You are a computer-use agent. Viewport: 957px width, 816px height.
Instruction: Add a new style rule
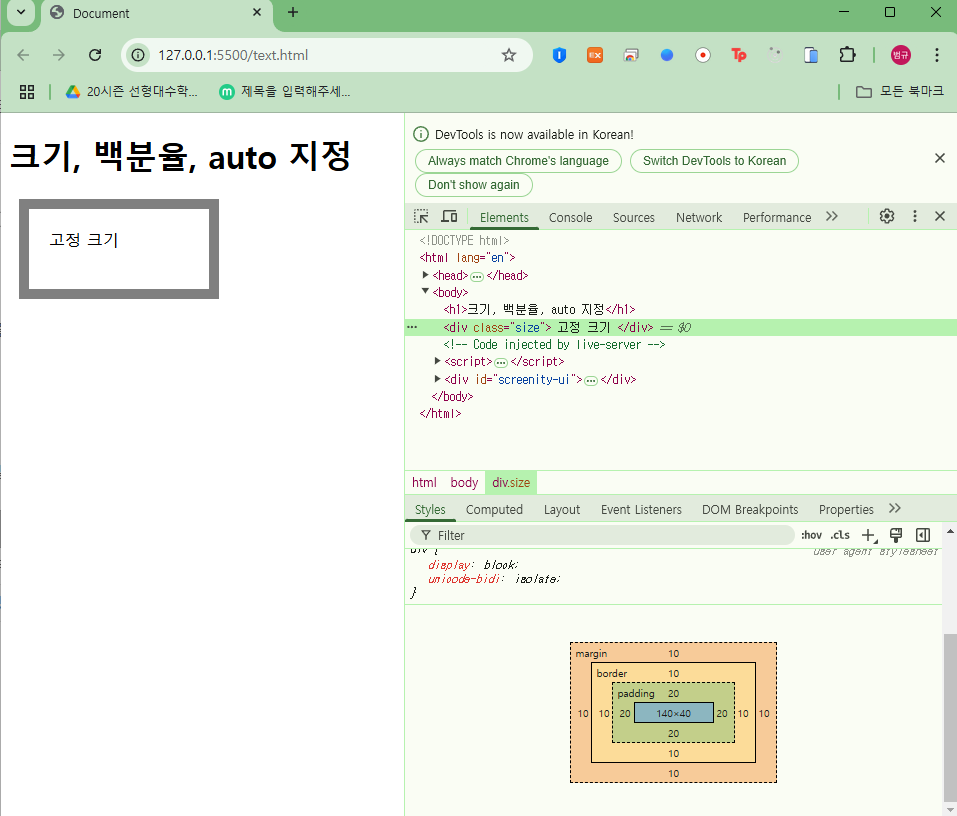click(869, 535)
